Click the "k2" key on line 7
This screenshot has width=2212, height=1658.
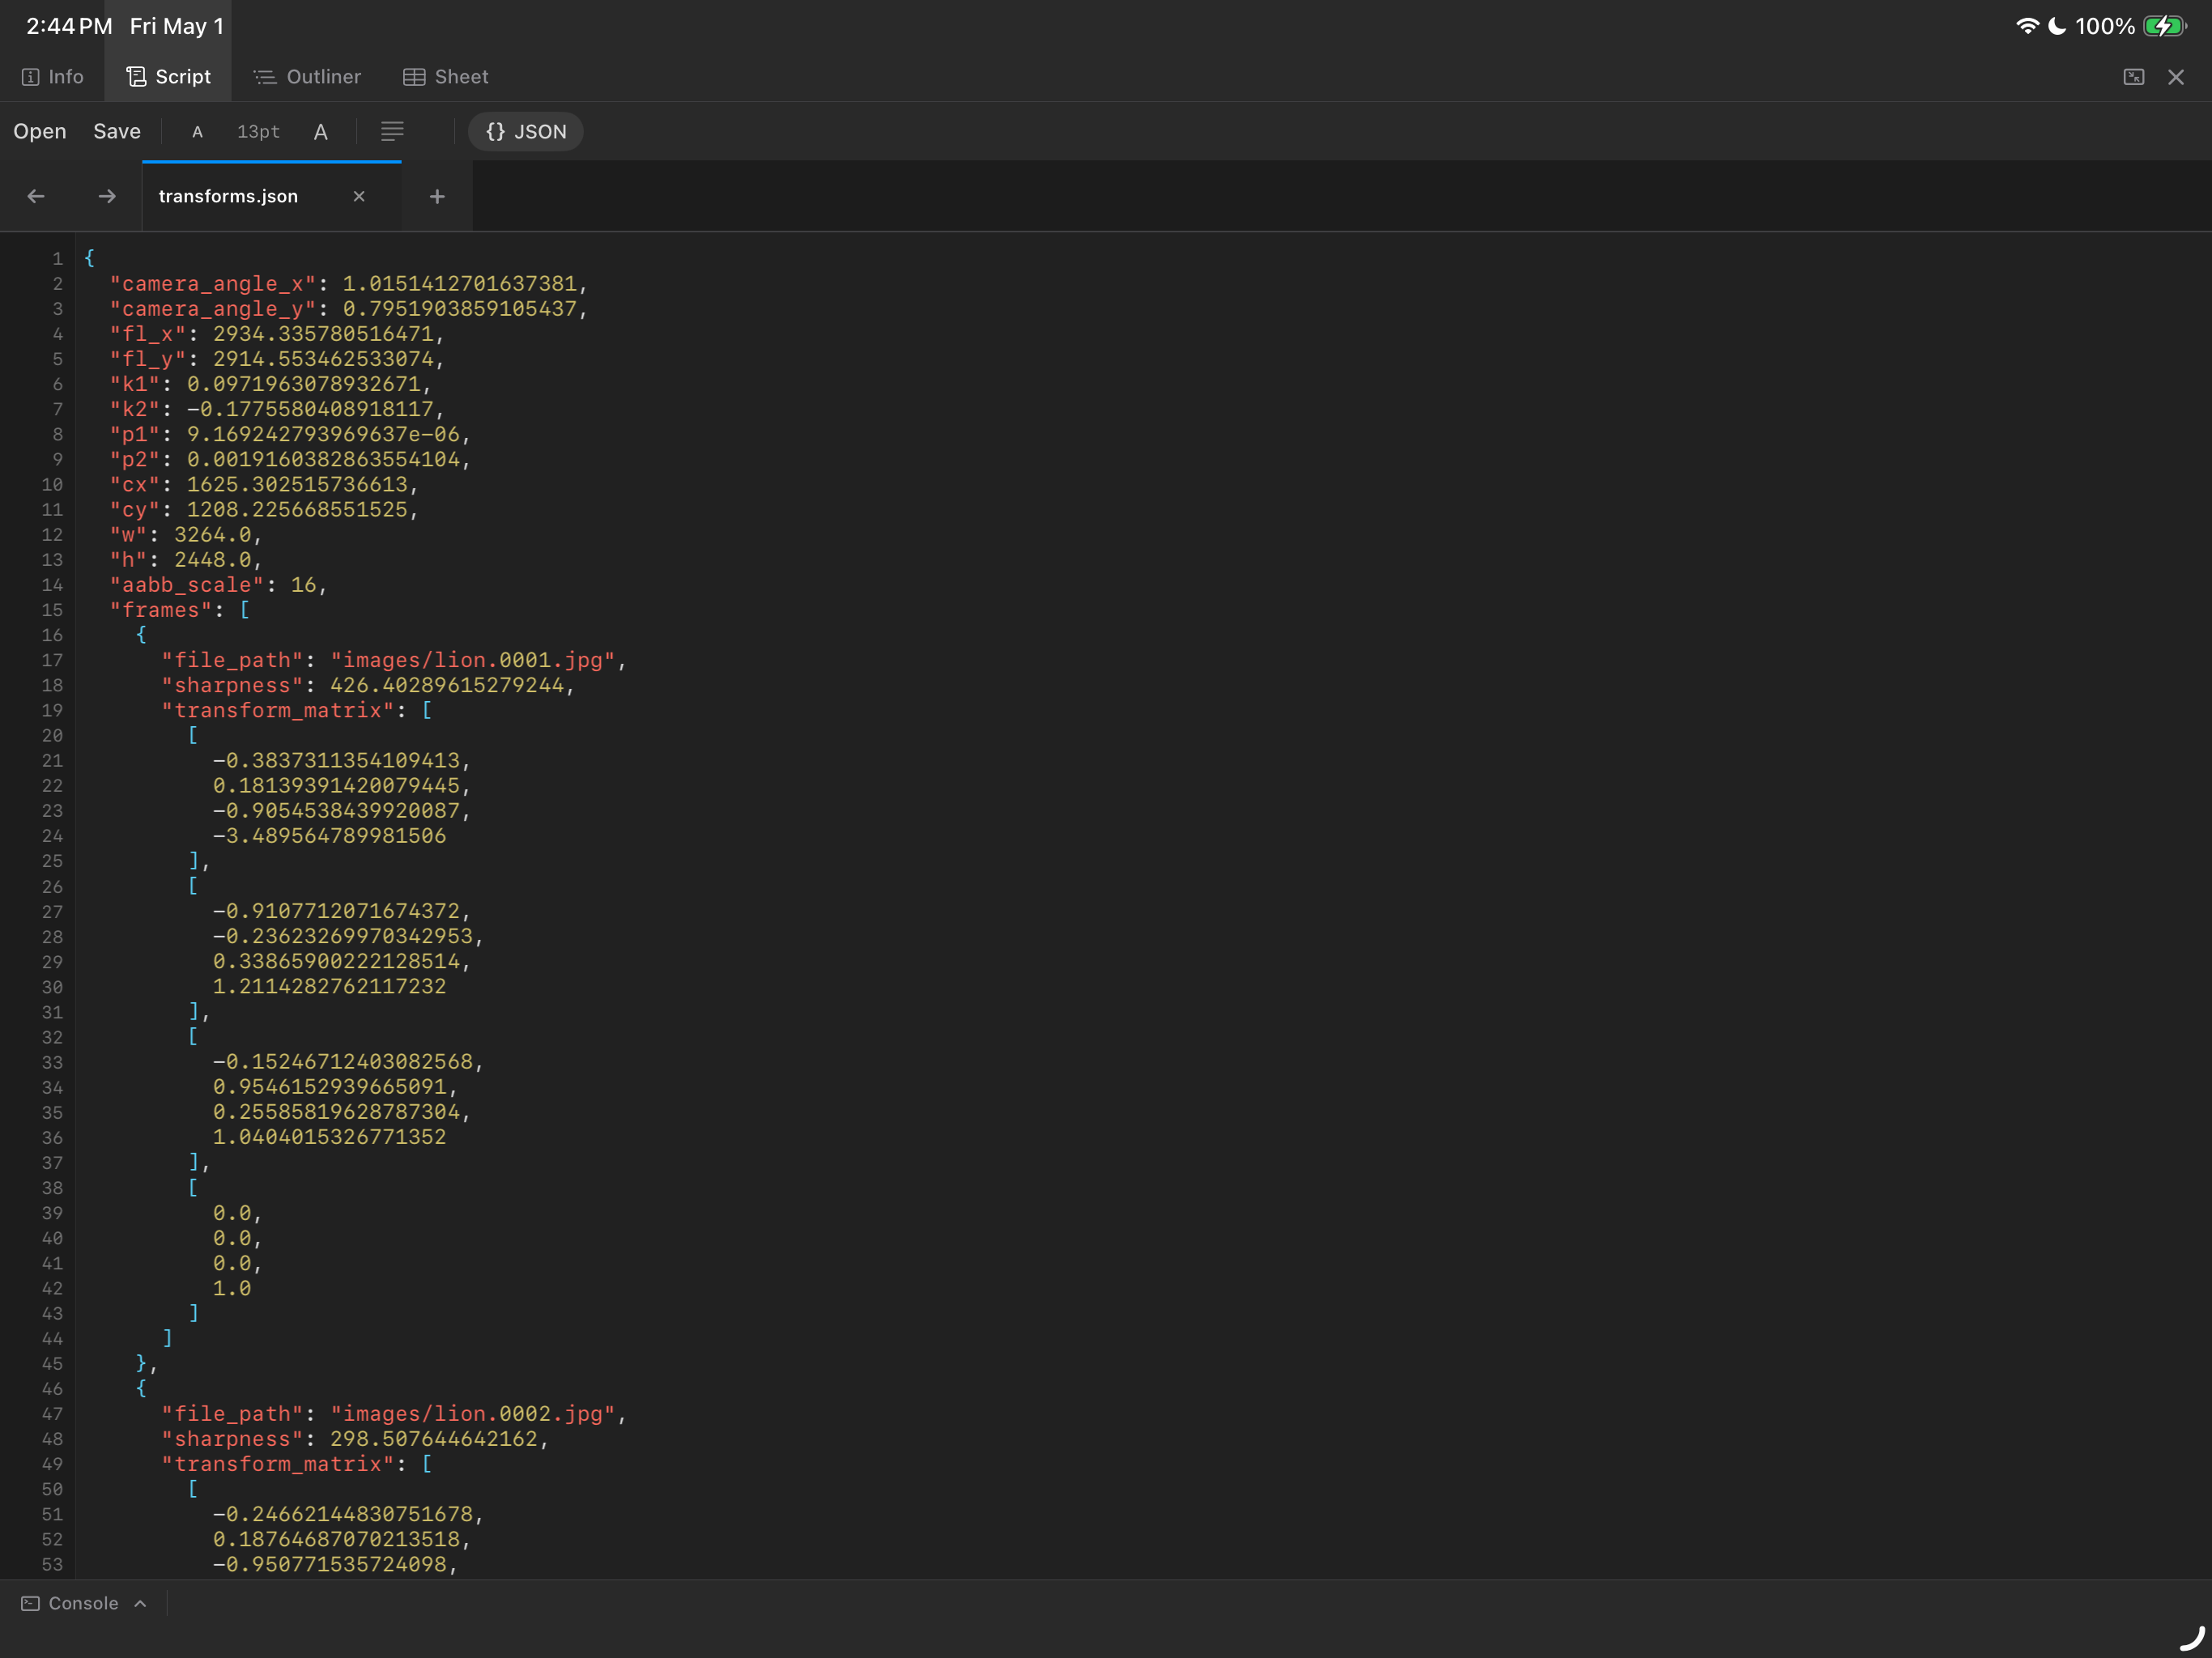[135, 409]
